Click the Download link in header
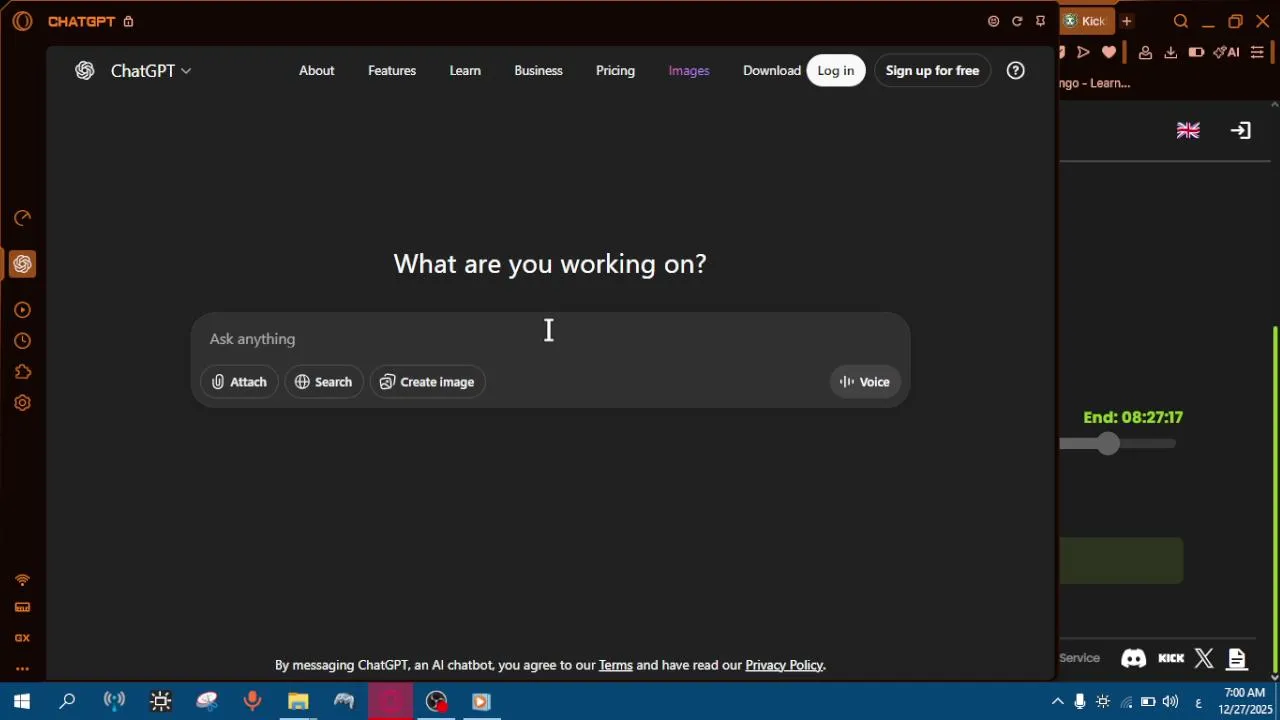This screenshot has height=720, width=1280. tap(772, 71)
